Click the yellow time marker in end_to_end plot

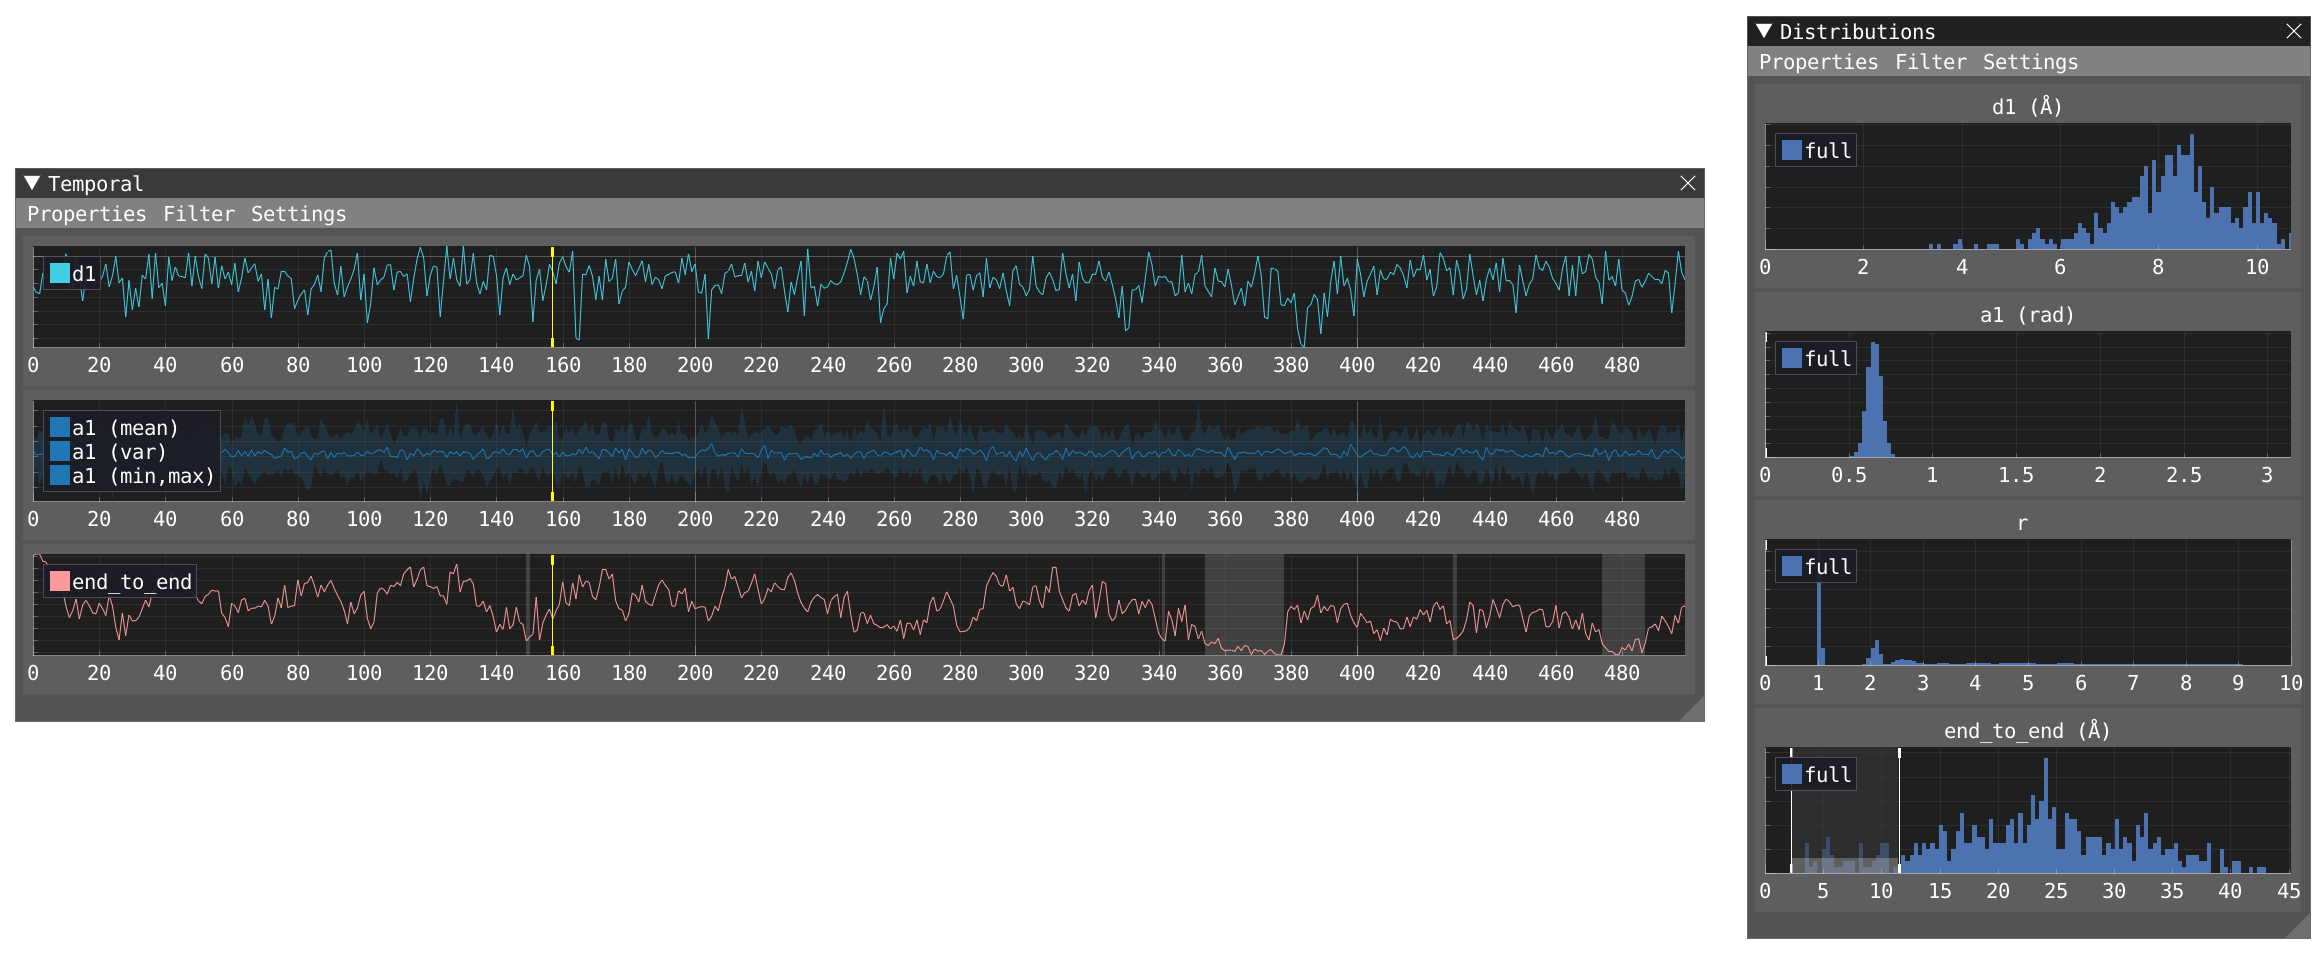(552, 605)
